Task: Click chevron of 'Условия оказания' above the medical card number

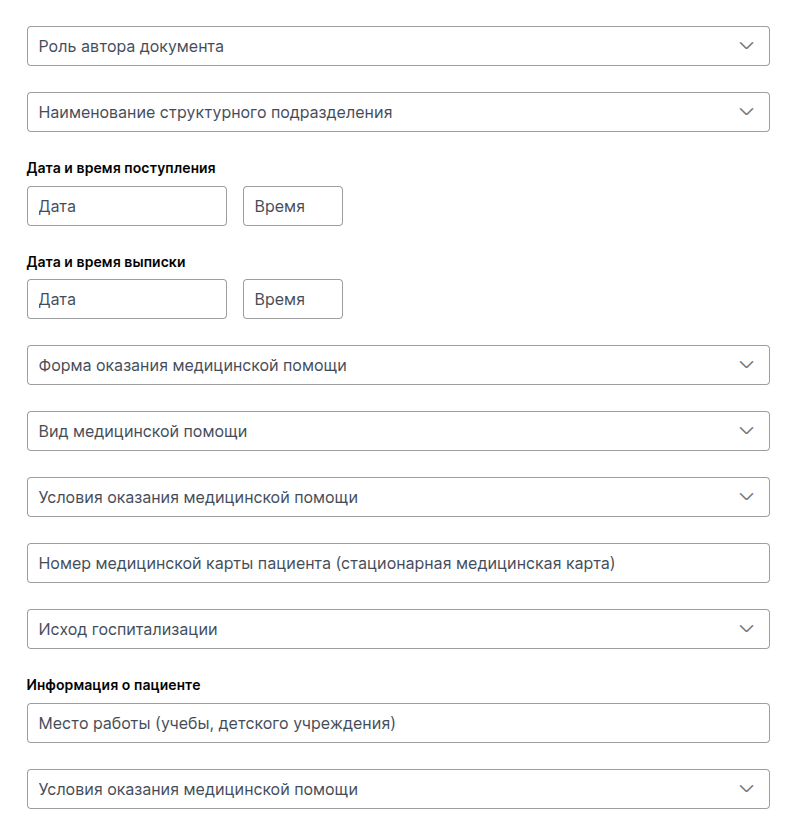Action: 747,497
